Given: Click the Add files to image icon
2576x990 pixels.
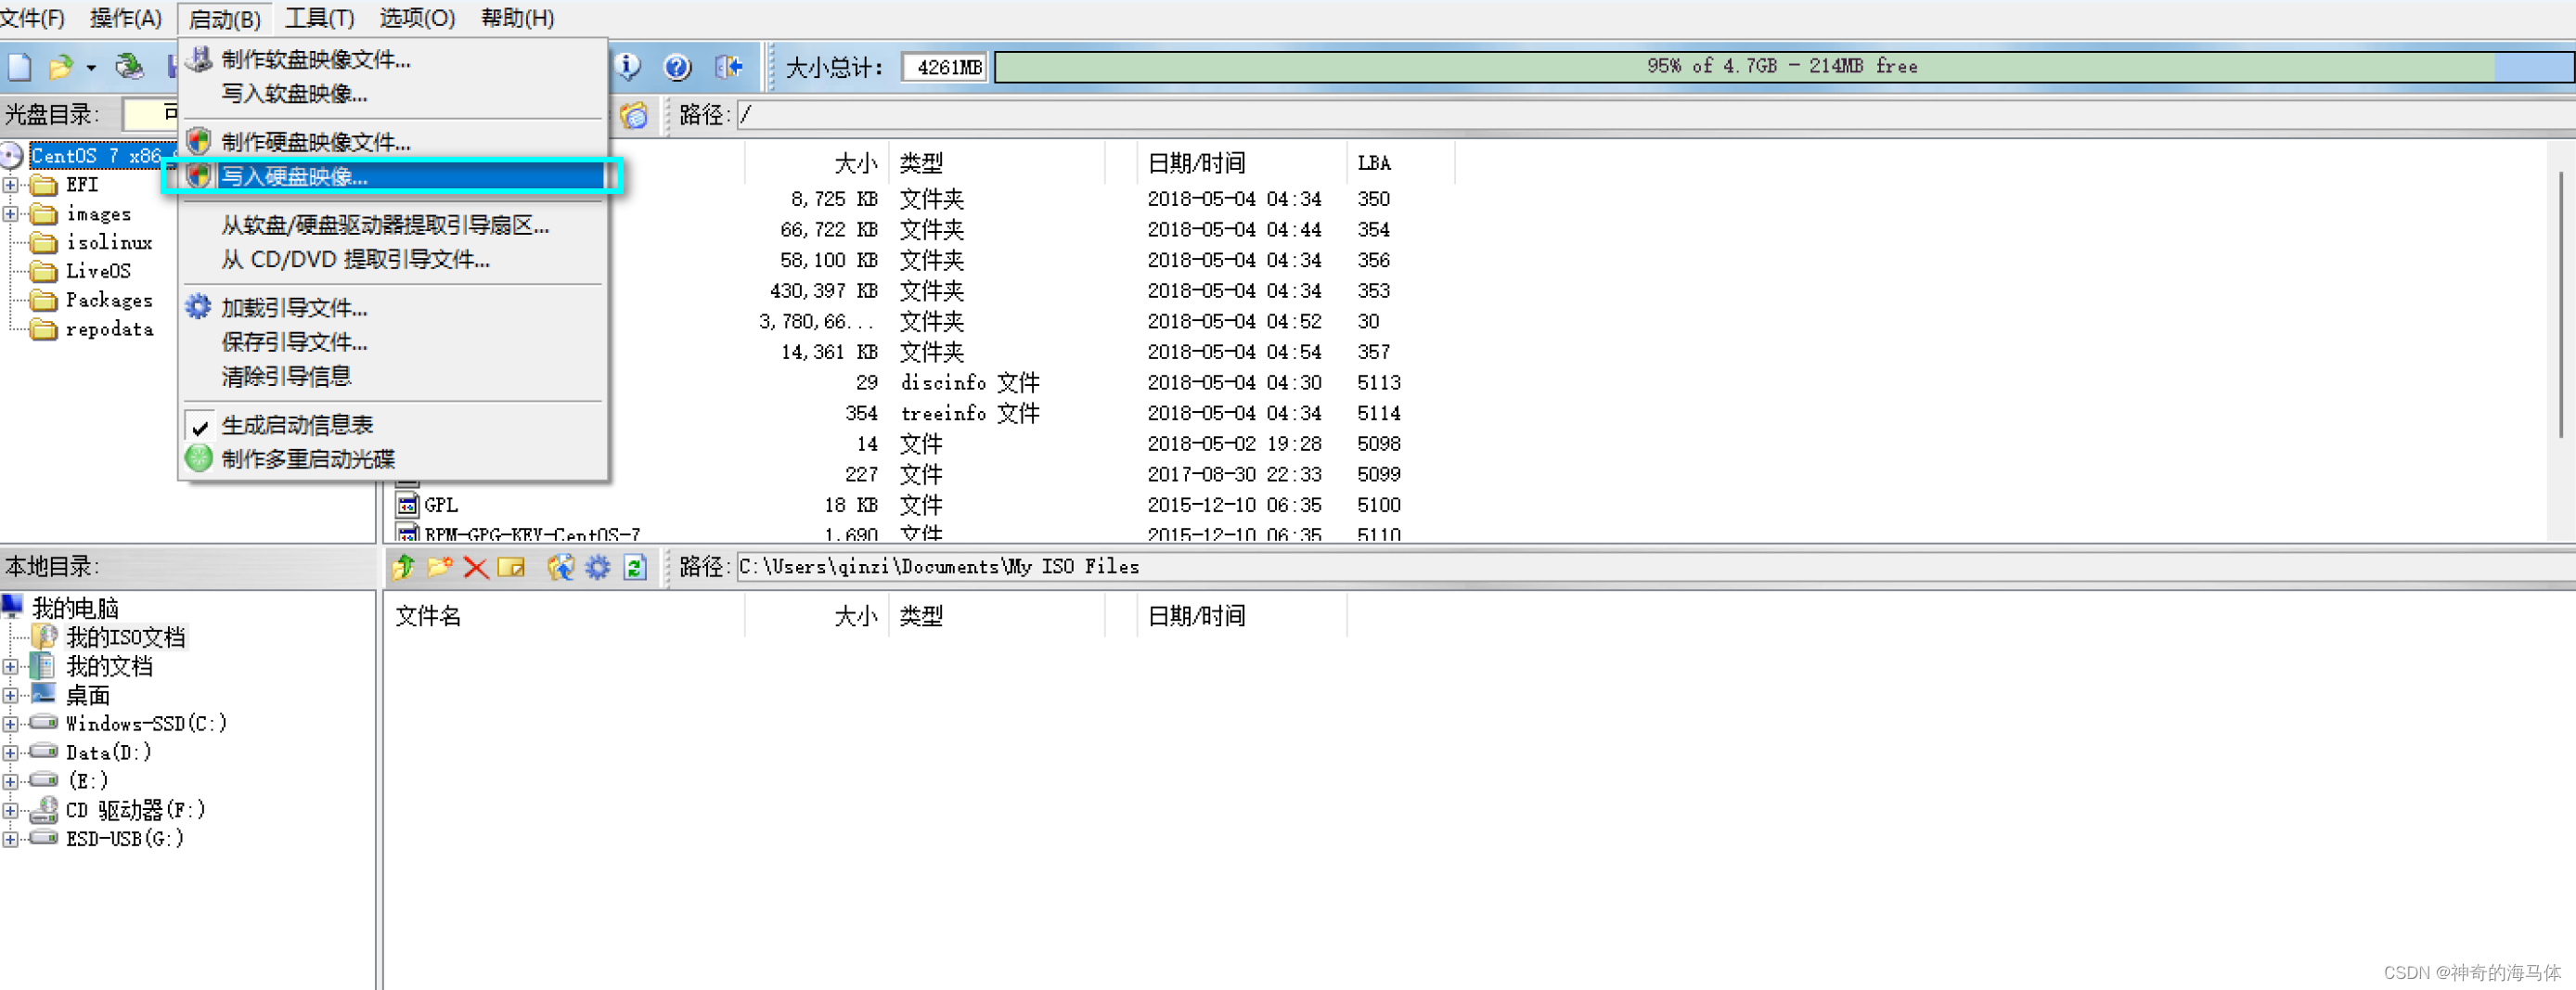Looking at the screenshot, I should tap(560, 567).
